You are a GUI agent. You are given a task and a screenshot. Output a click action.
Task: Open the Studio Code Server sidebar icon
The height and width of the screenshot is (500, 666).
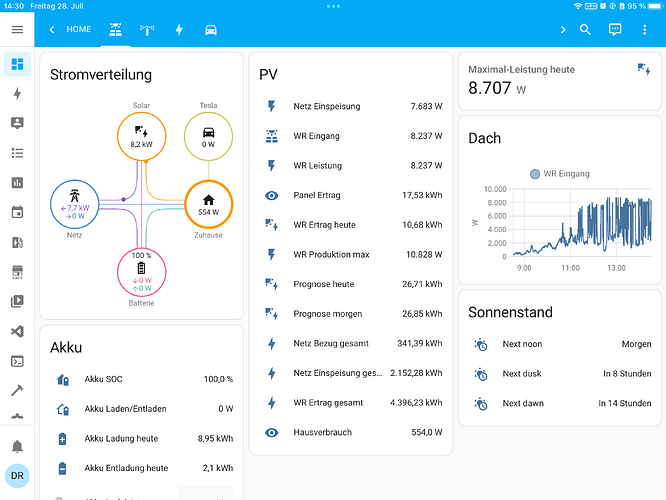pyautogui.click(x=17, y=331)
